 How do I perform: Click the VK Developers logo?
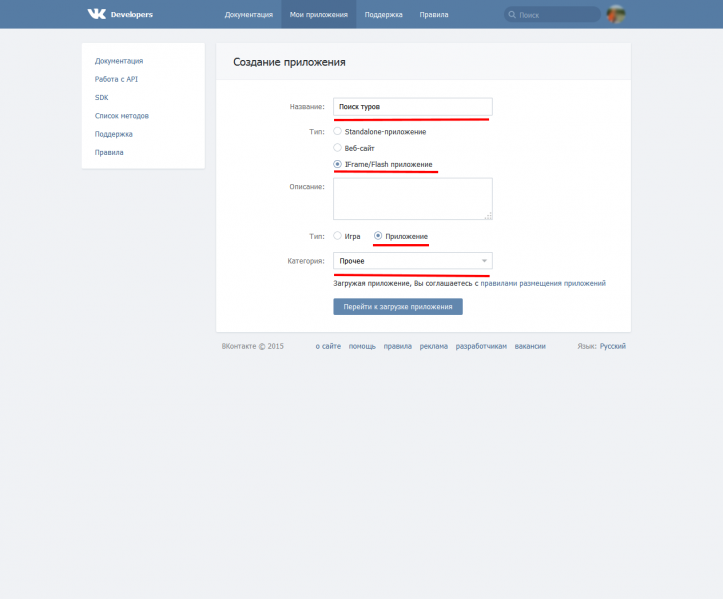click(119, 14)
